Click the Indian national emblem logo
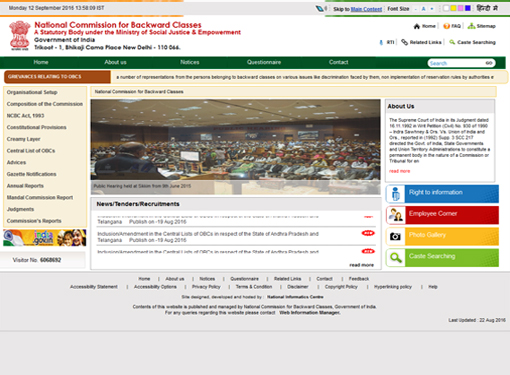510x375 pixels. (x=20, y=35)
